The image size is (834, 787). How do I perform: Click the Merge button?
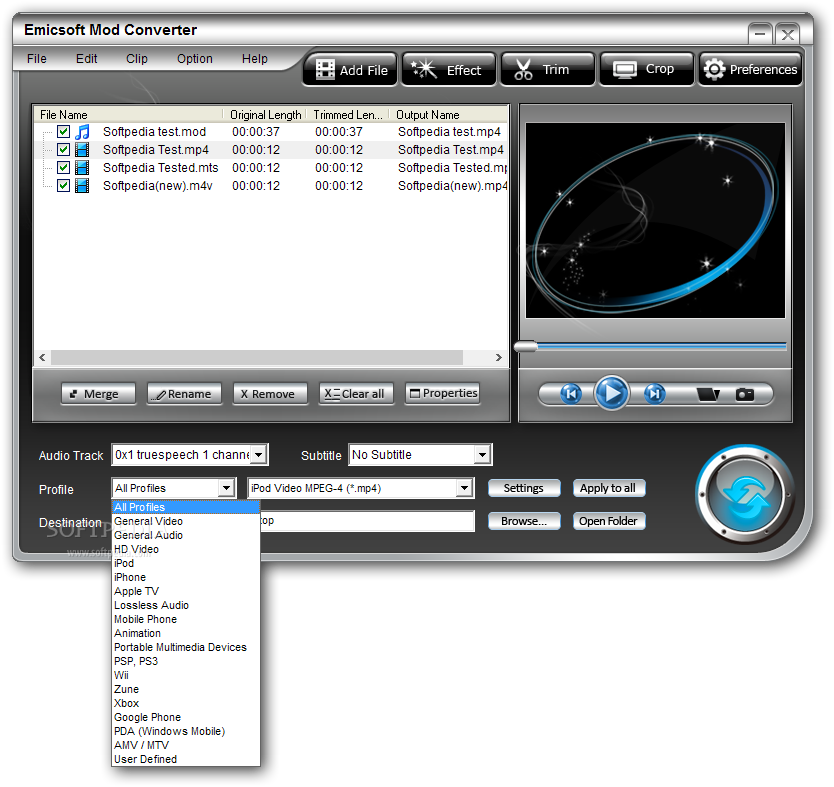[98, 394]
